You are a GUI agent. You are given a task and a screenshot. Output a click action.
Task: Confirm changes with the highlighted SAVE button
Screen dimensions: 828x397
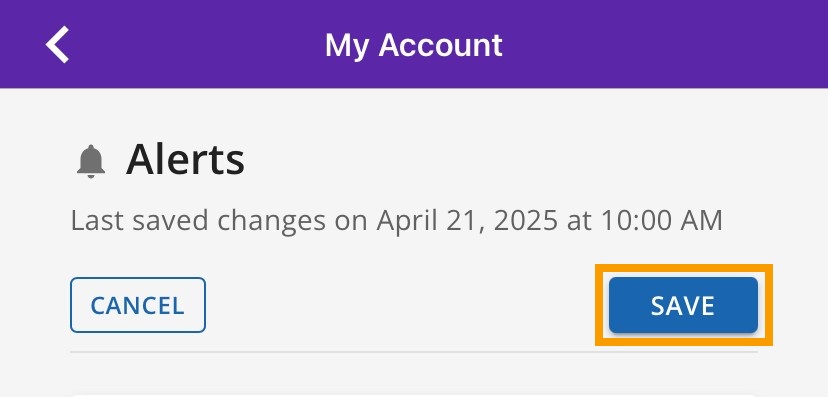click(683, 305)
